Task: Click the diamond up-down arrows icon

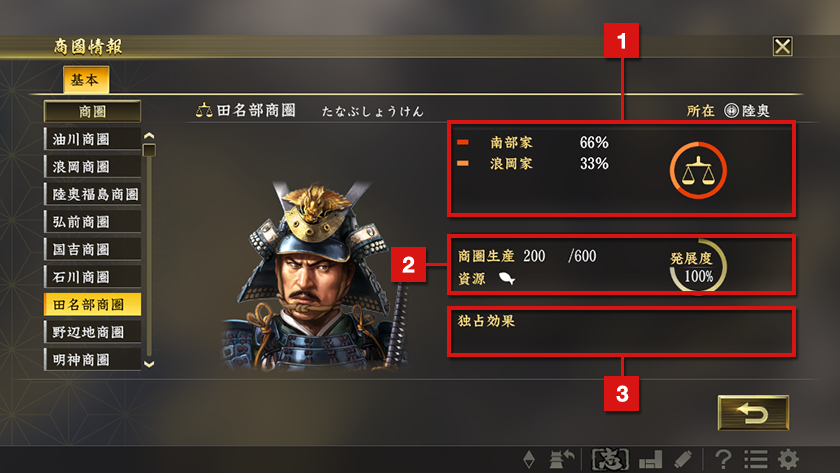Action: click(x=529, y=459)
